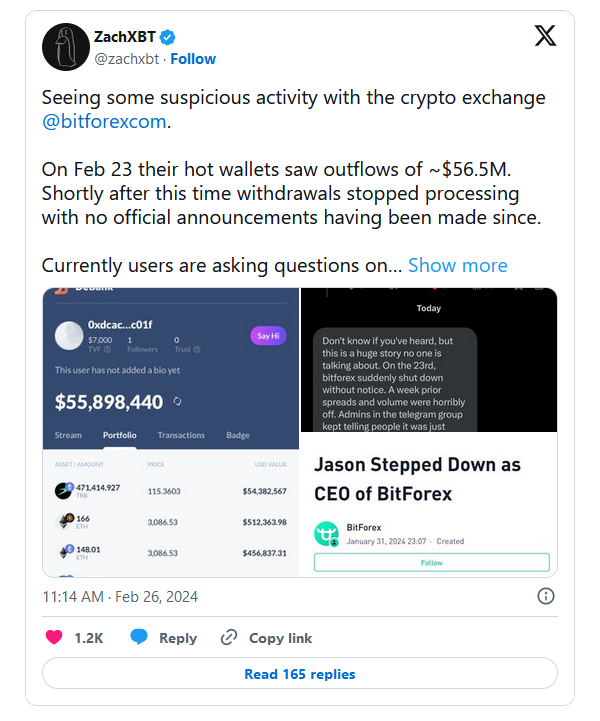Click the green Follow button under BitForex

click(431, 563)
